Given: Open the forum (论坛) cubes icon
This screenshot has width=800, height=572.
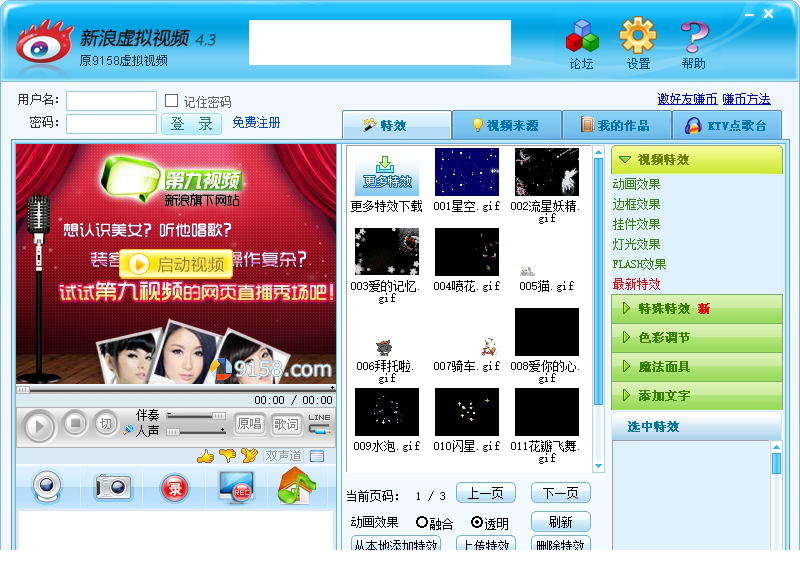Looking at the screenshot, I should tap(582, 36).
